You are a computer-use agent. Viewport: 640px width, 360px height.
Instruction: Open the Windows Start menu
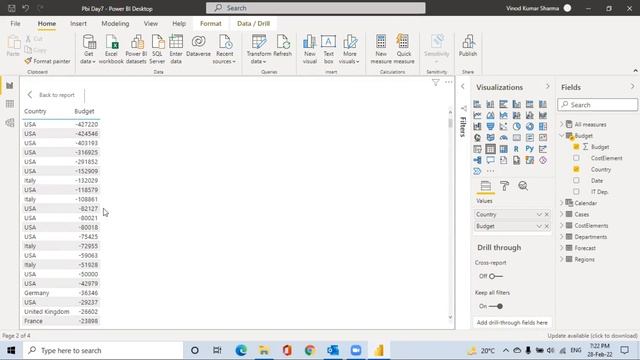coord(11,350)
